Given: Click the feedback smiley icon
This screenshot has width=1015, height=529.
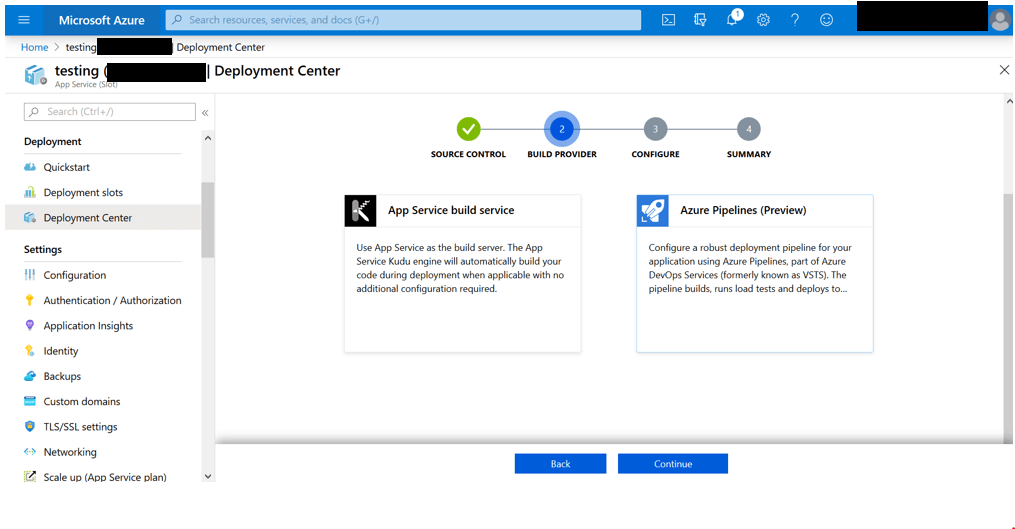Looking at the screenshot, I should (x=826, y=20).
